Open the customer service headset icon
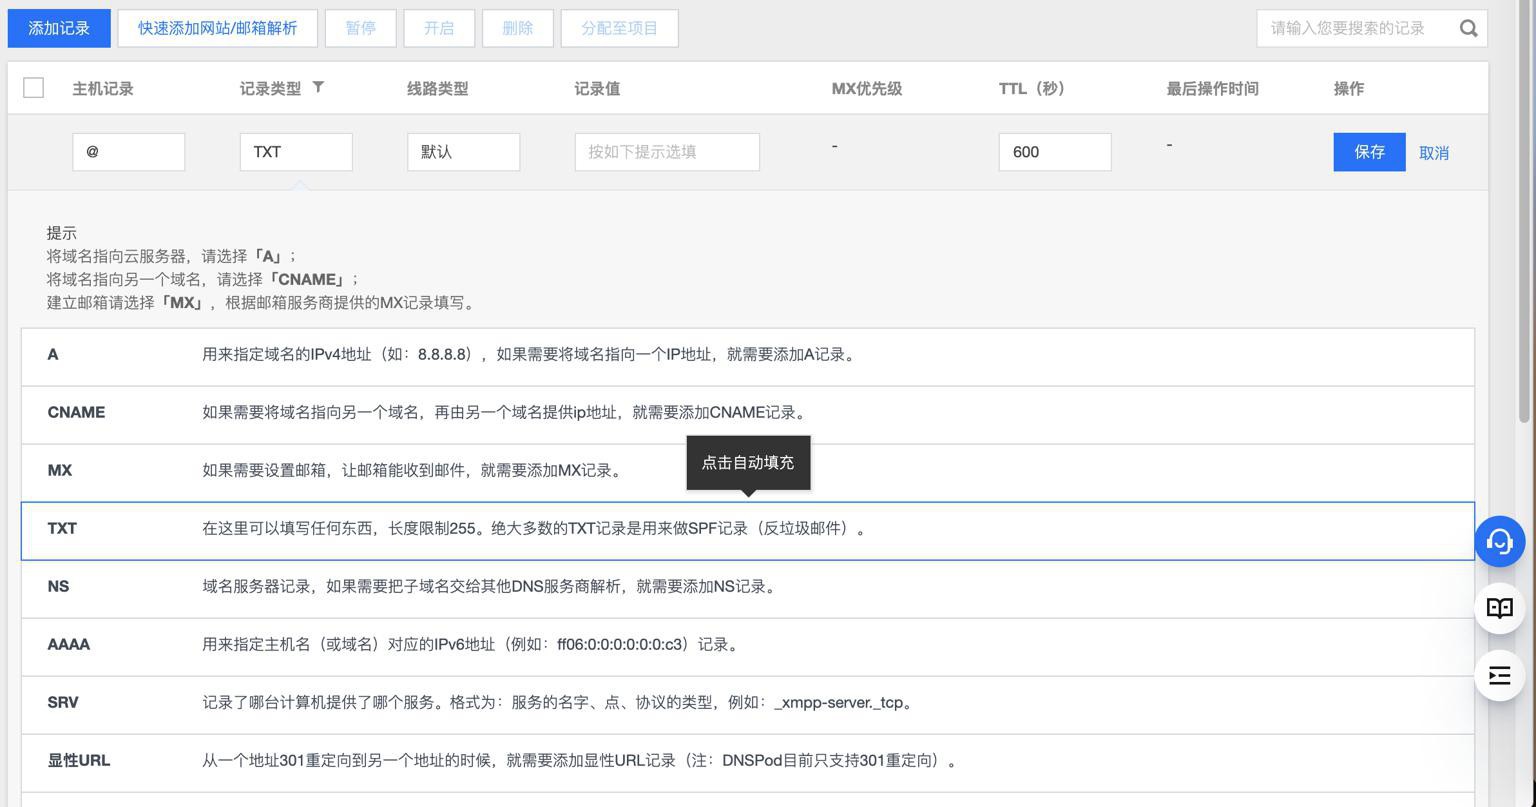Viewport: 1536px width, 807px height. [1499, 542]
